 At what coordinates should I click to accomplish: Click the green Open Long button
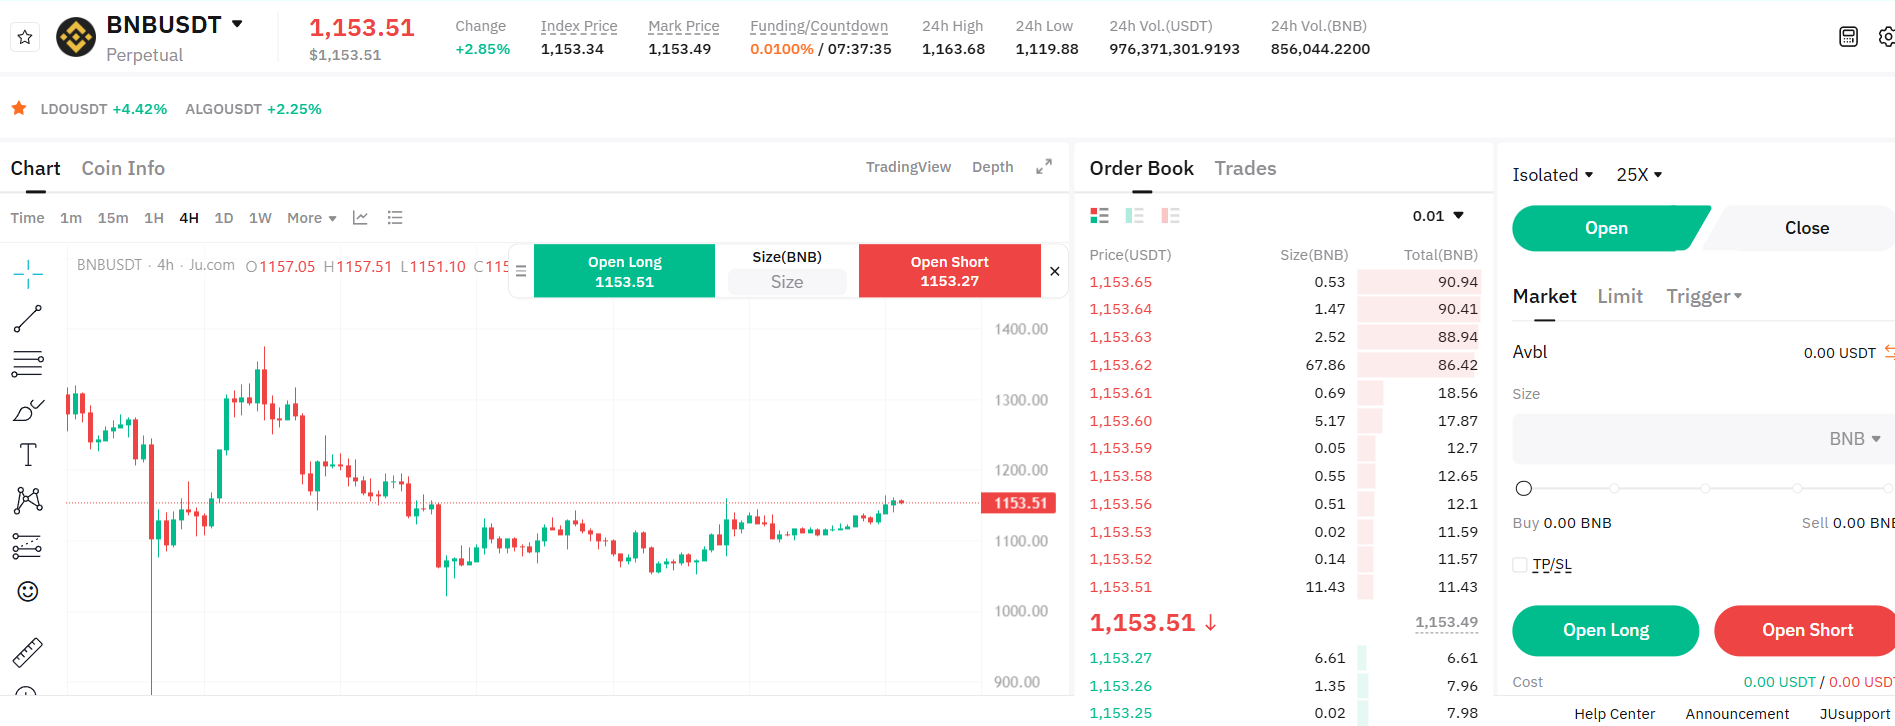1605,630
